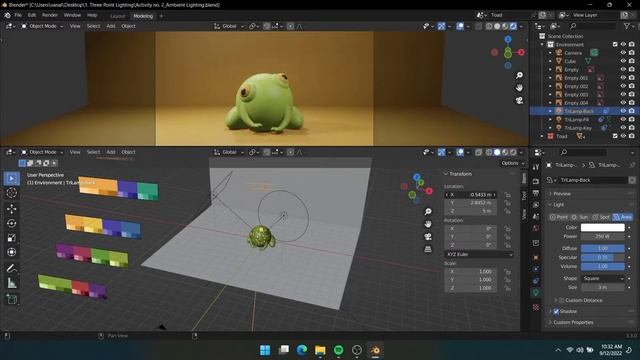Select the Add Cube tool in lower viewport
Image resolution: width=640 pixels, height=360 pixels.
[x=11, y=299]
